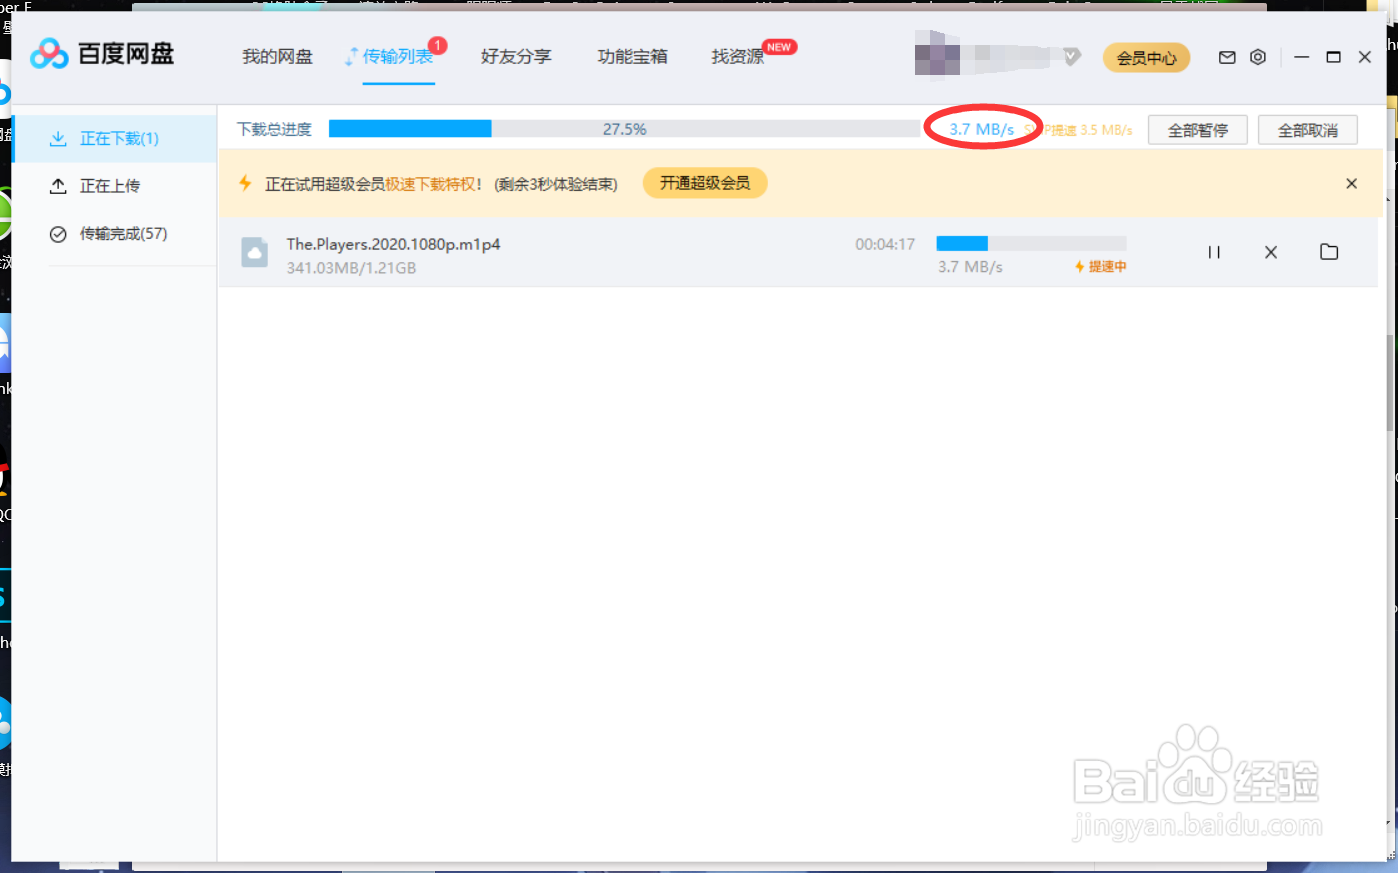Open the 找资源 tab

pos(738,57)
